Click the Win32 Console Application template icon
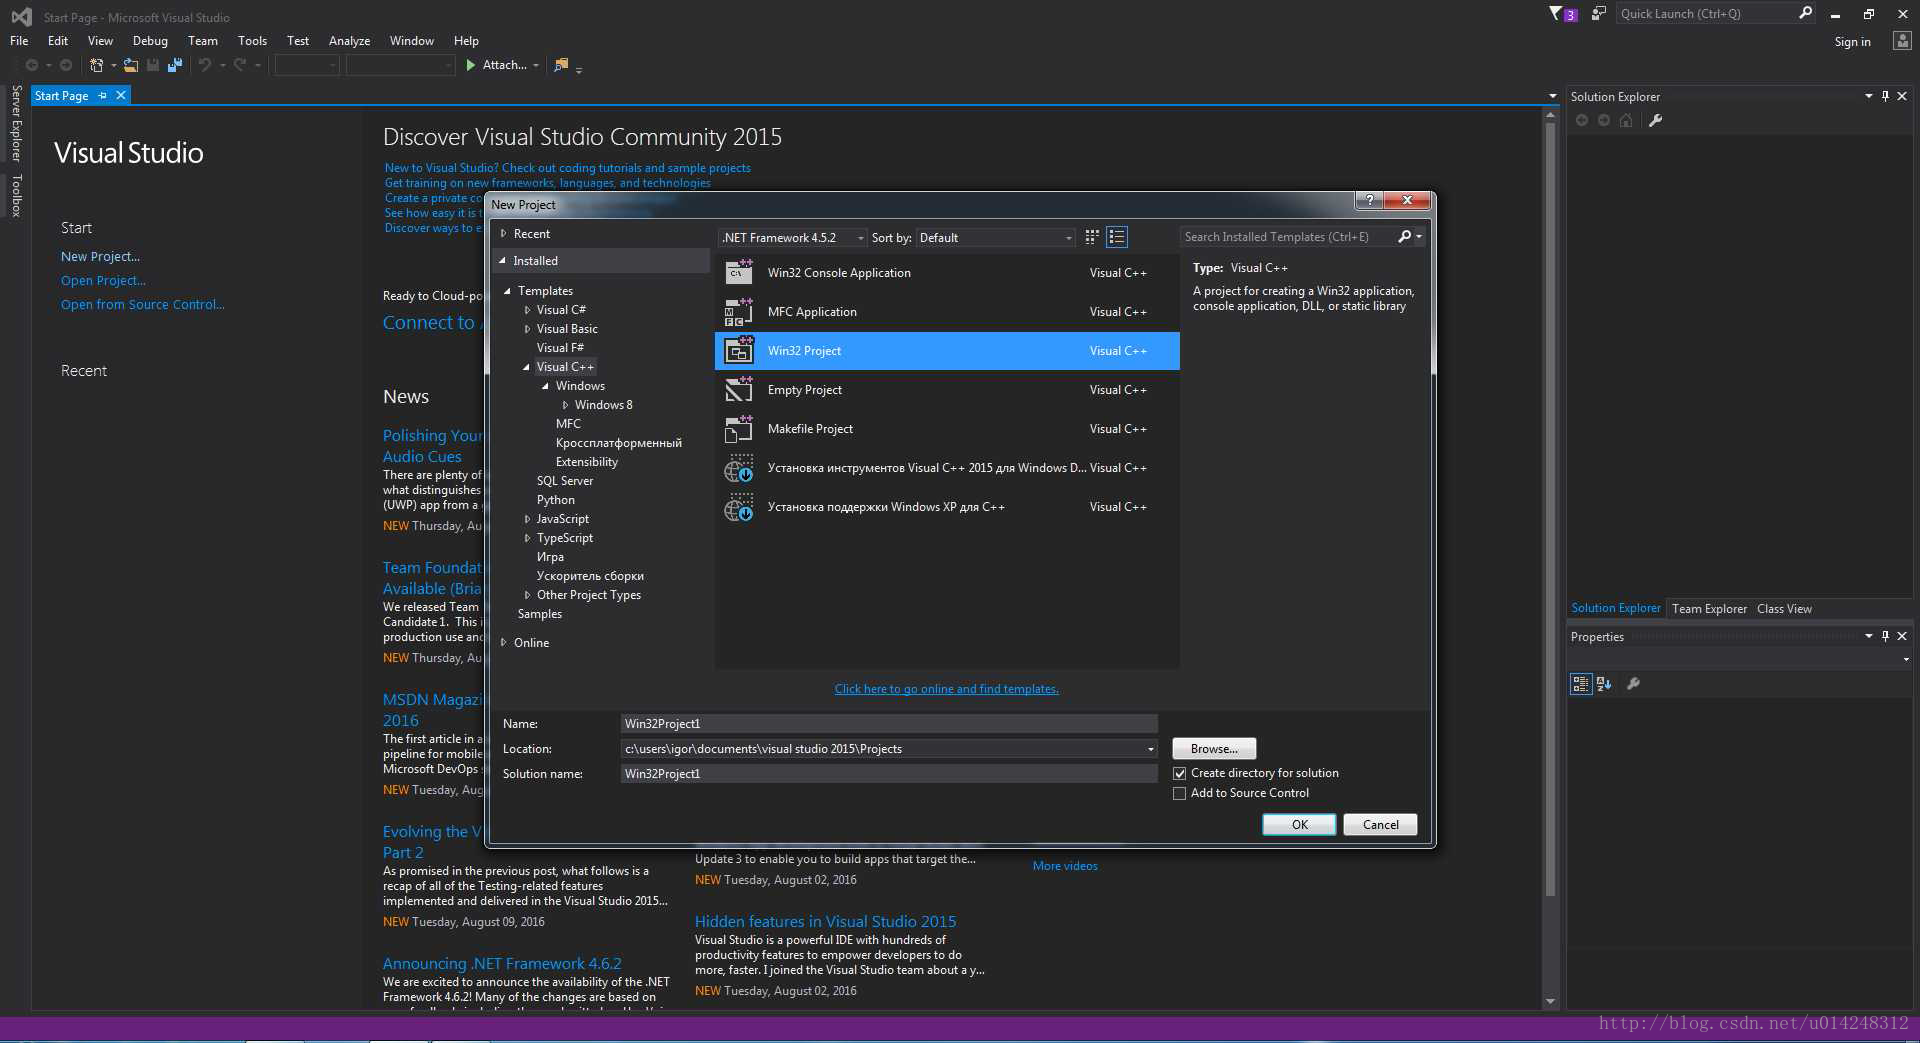Image resolution: width=1920 pixels, height=1043 pixels. pyautogui.click(x=739, y=272)
